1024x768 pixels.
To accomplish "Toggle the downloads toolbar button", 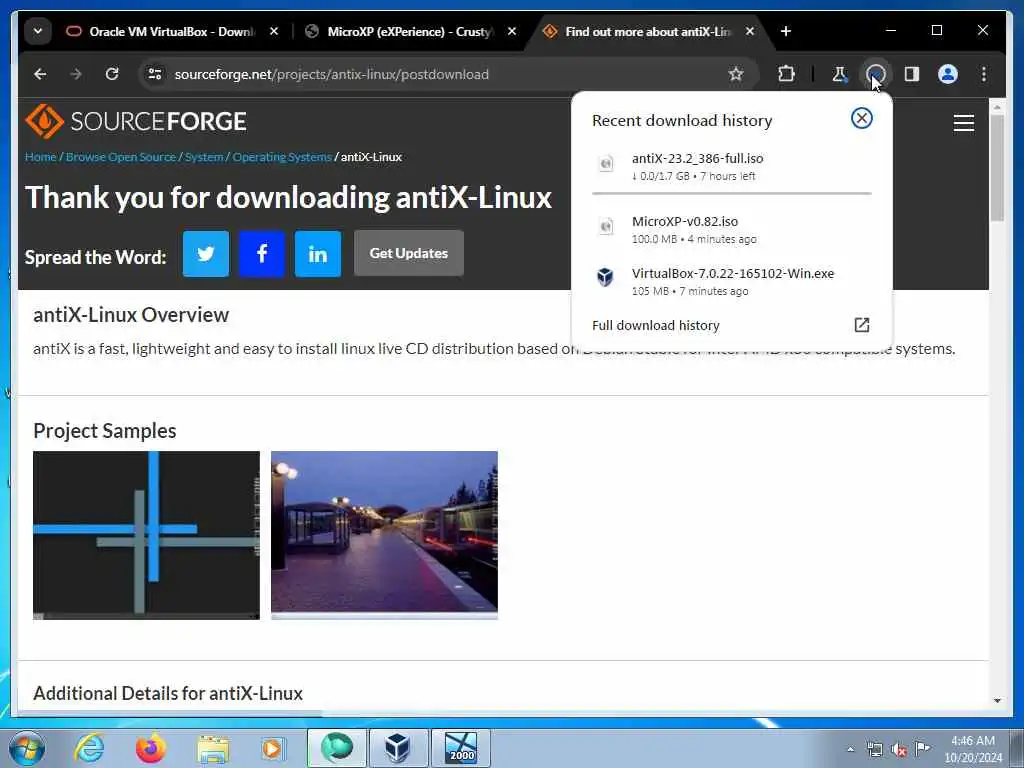I will [x=876, y=74].
